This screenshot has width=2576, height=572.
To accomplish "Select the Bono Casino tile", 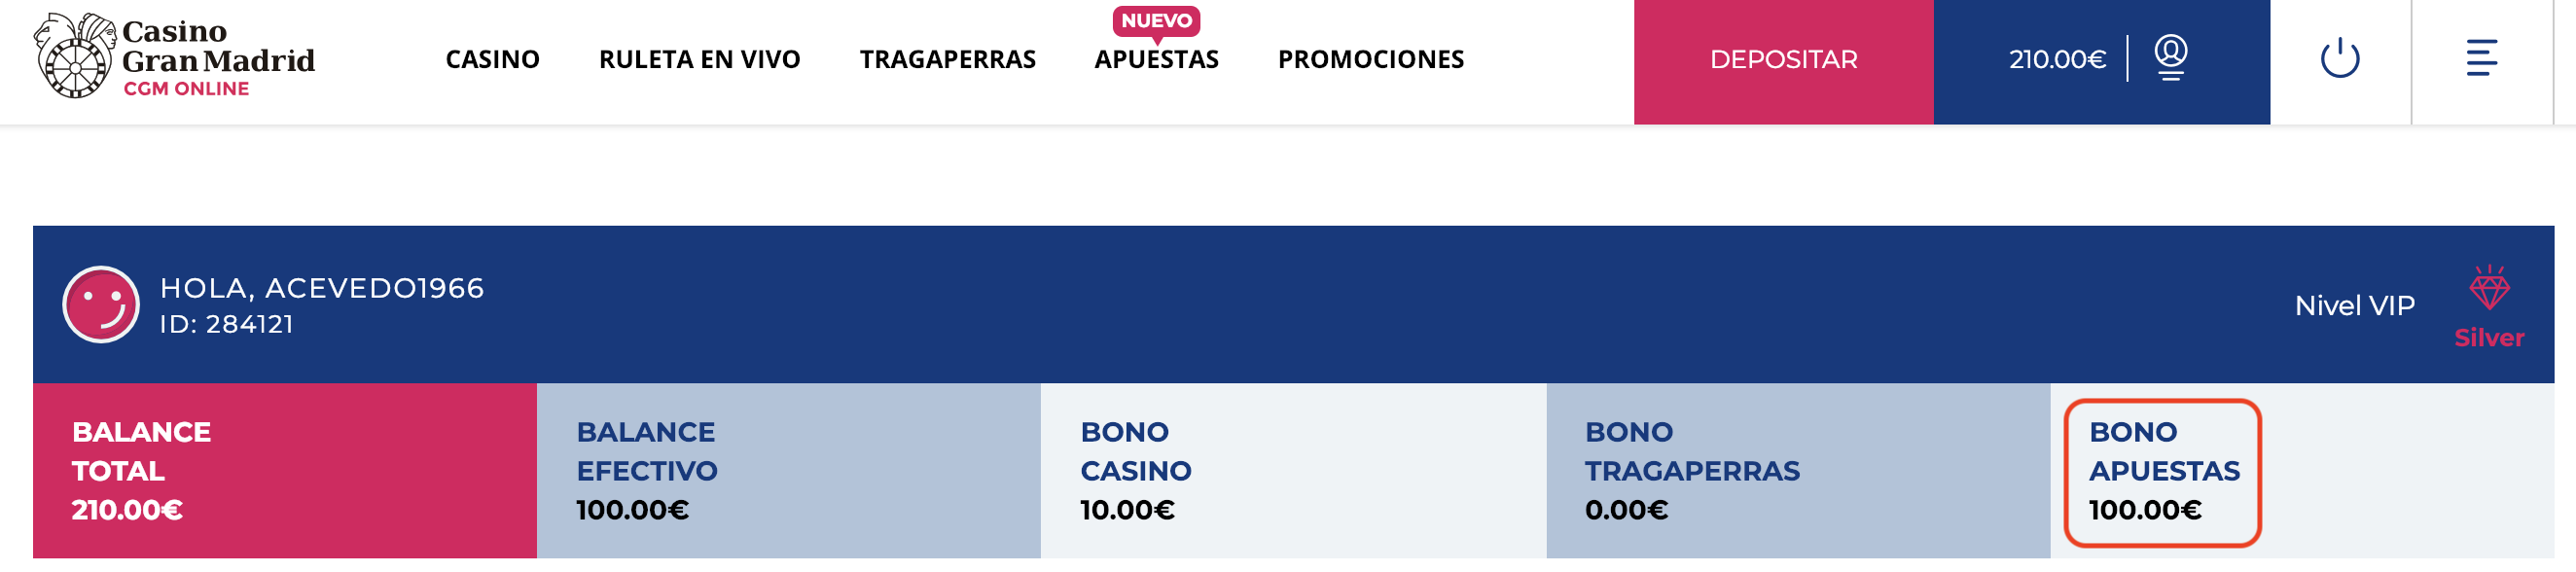I will pos(1292,470).
